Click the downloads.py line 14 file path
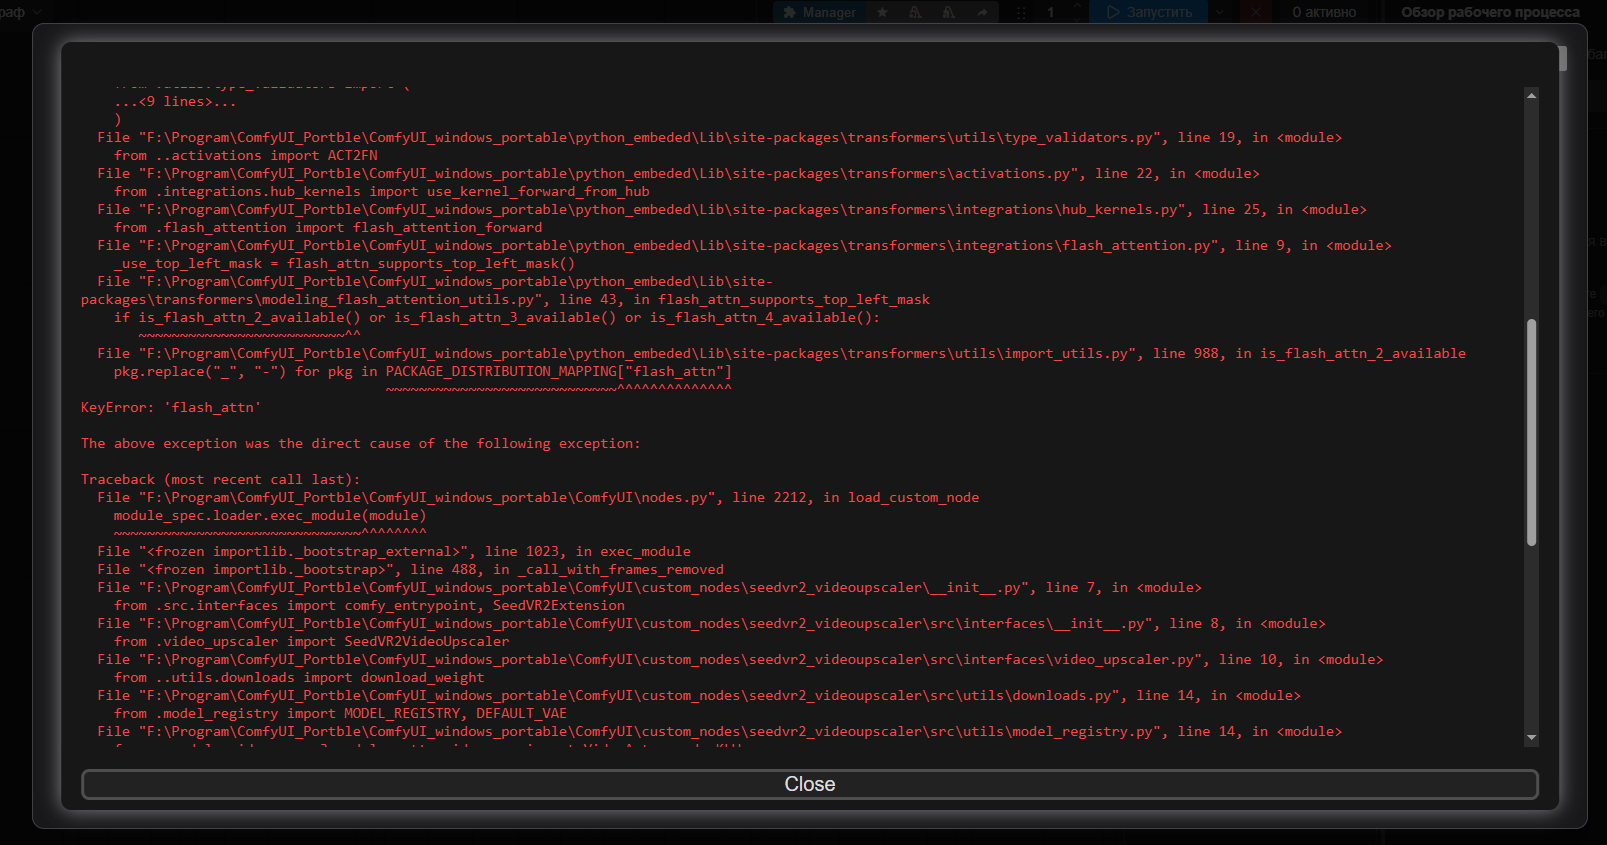 (699, 695)
